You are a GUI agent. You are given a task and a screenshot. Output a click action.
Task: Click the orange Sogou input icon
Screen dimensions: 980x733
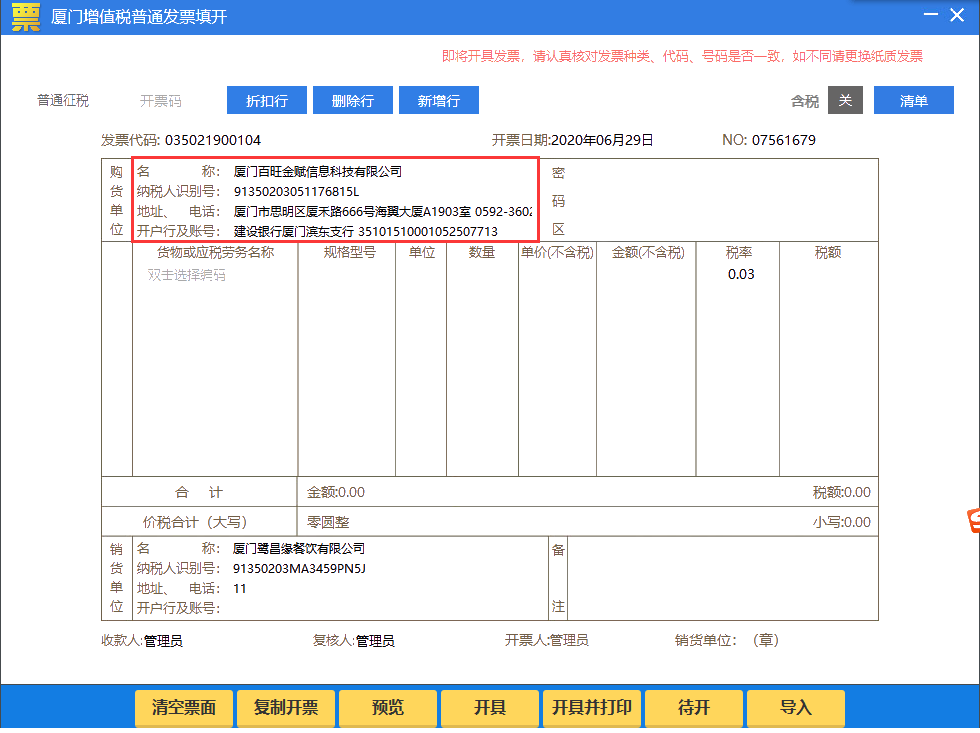click(973, 521)
